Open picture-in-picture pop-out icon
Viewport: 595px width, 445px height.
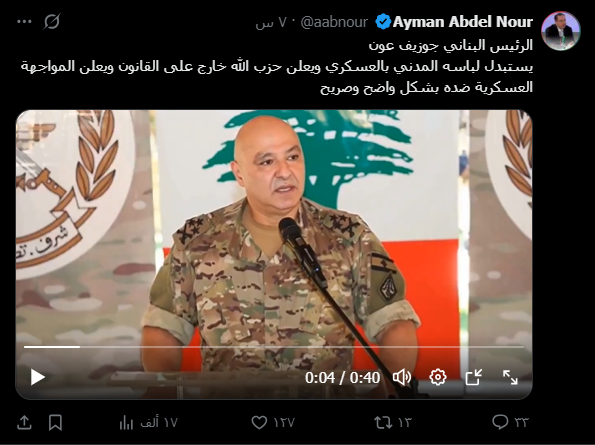click(x=474, y=377)
